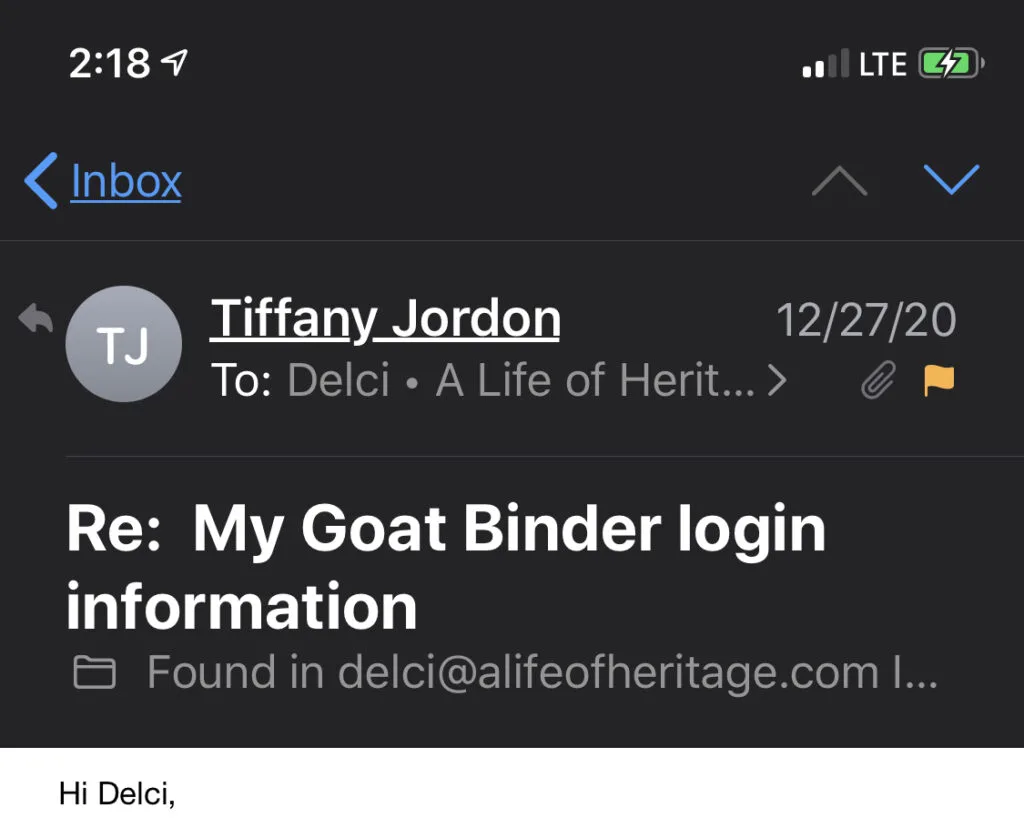Select recipient A Life of Herit...
The image size is (1024, 838).
pyautogui.click(x=595, y=379)
